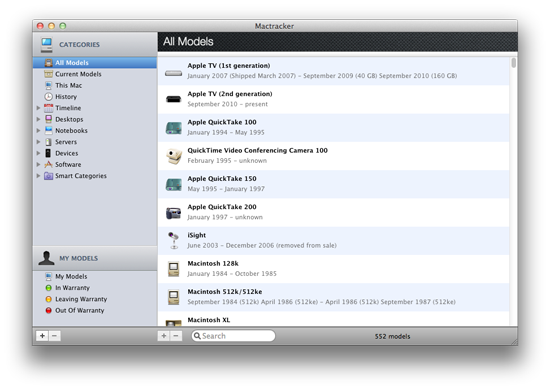Click the model list minus button
Viewport: 550px width, 390px height.
pyautogui.click(x=176, y=336)
